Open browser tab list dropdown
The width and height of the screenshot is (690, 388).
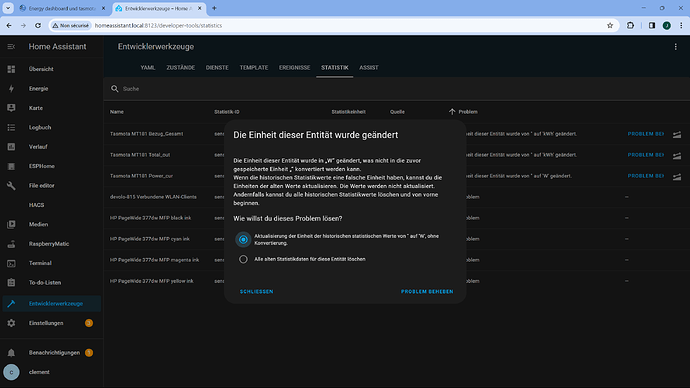(x=8, y=8)
